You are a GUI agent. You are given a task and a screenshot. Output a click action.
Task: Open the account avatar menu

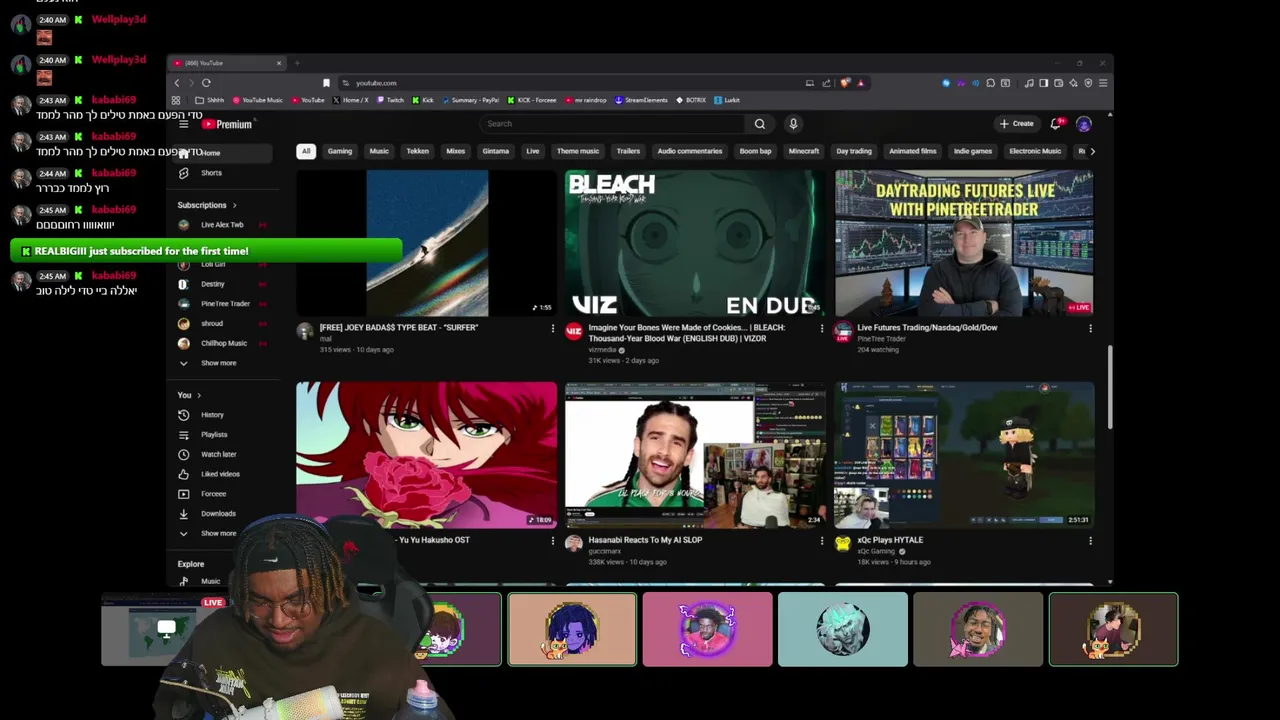1084,124
